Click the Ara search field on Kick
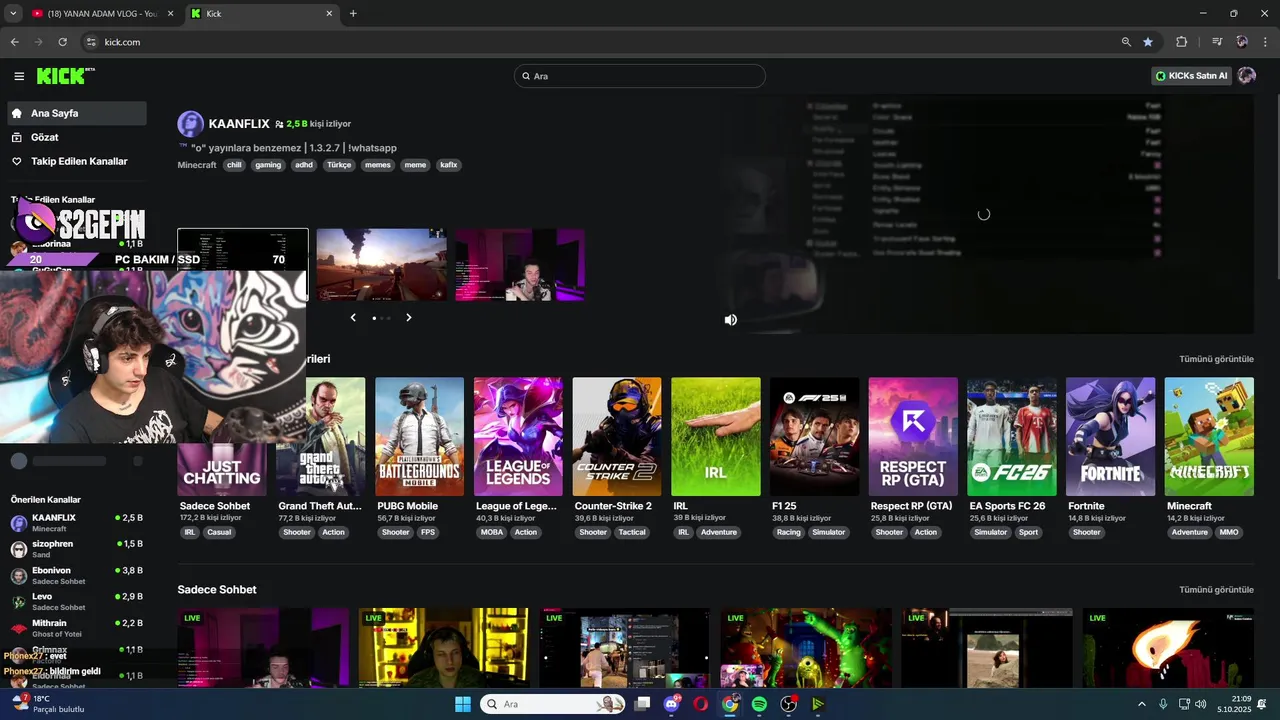Image resolution: width=1280 pixels, height=720 pixels. 640,76
